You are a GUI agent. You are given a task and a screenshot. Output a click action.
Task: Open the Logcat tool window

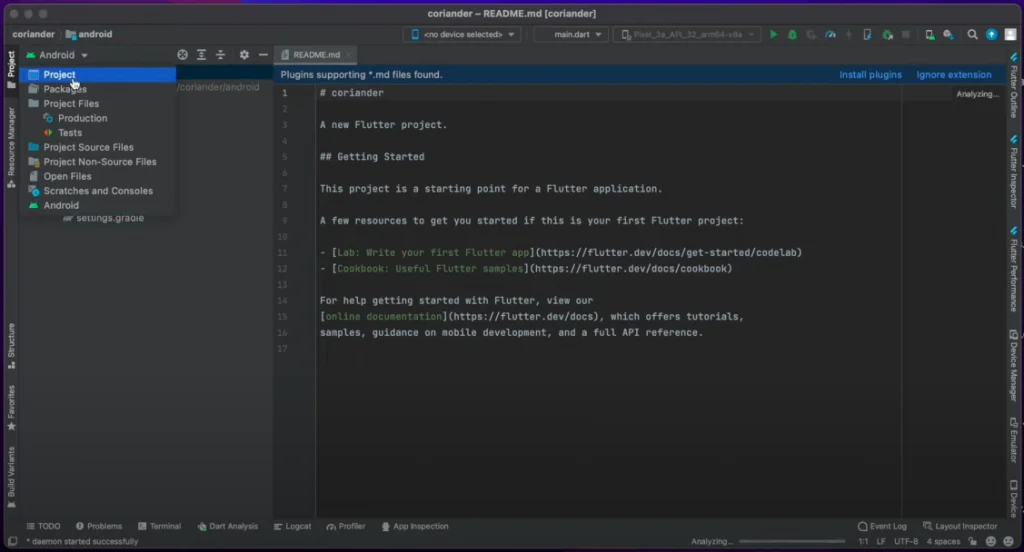pos(292,526)
